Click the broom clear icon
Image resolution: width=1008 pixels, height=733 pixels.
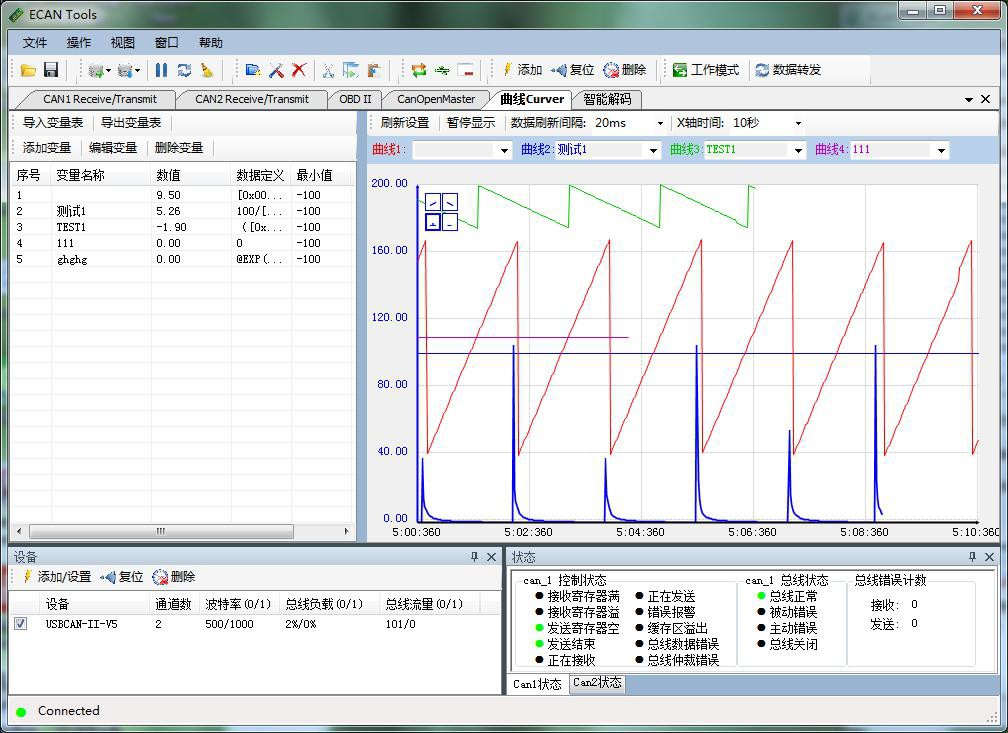(x=207, y=70)
